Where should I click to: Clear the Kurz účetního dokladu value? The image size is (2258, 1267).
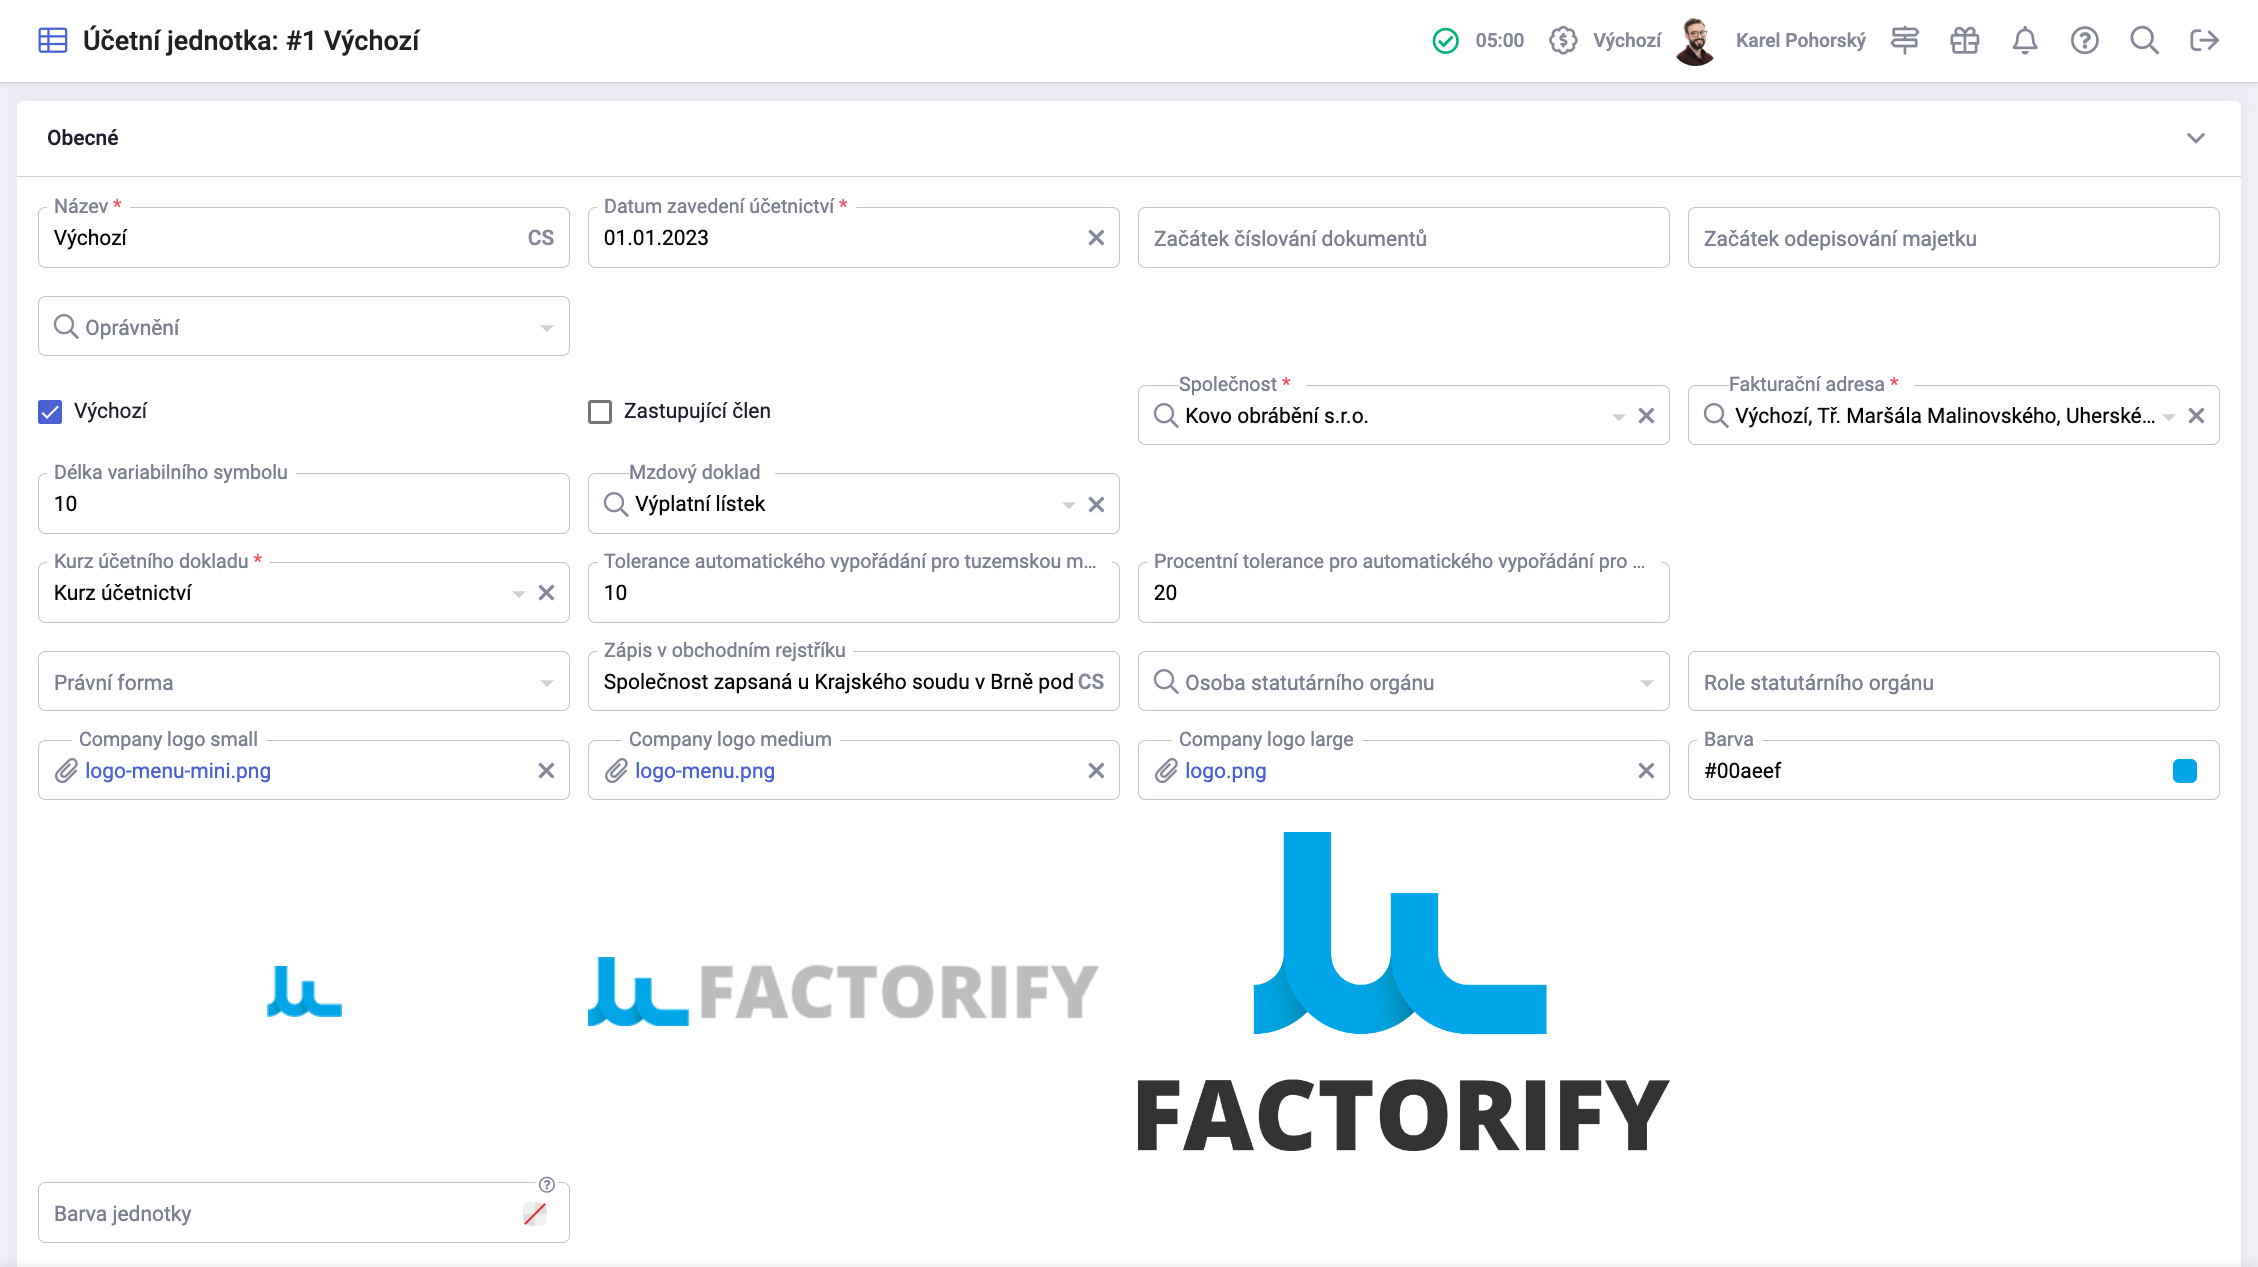pos(546,593)
